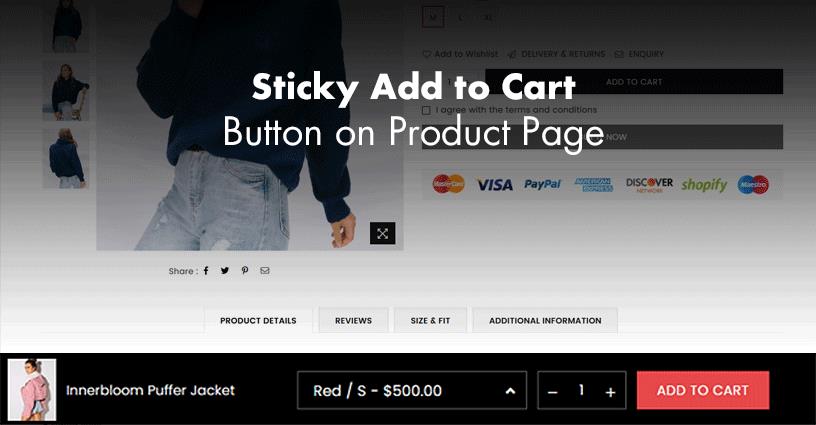
Task: Switch to the Reviews tab
Action: tap(353, 320)
